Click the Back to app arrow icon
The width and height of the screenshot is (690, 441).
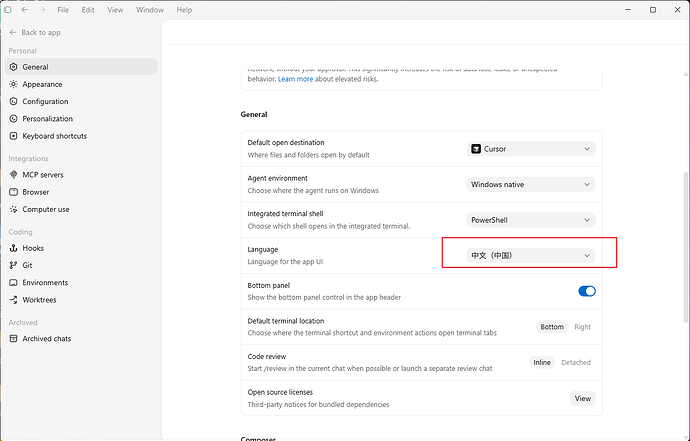13,33
